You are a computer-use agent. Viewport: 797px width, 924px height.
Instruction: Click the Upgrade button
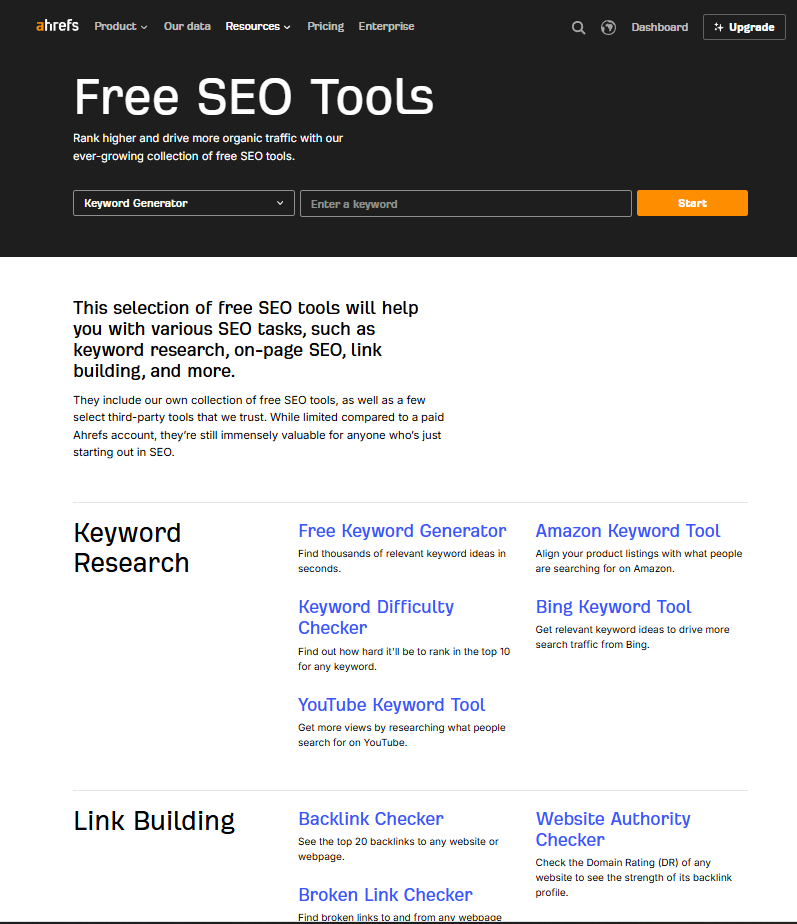point(744,27)
